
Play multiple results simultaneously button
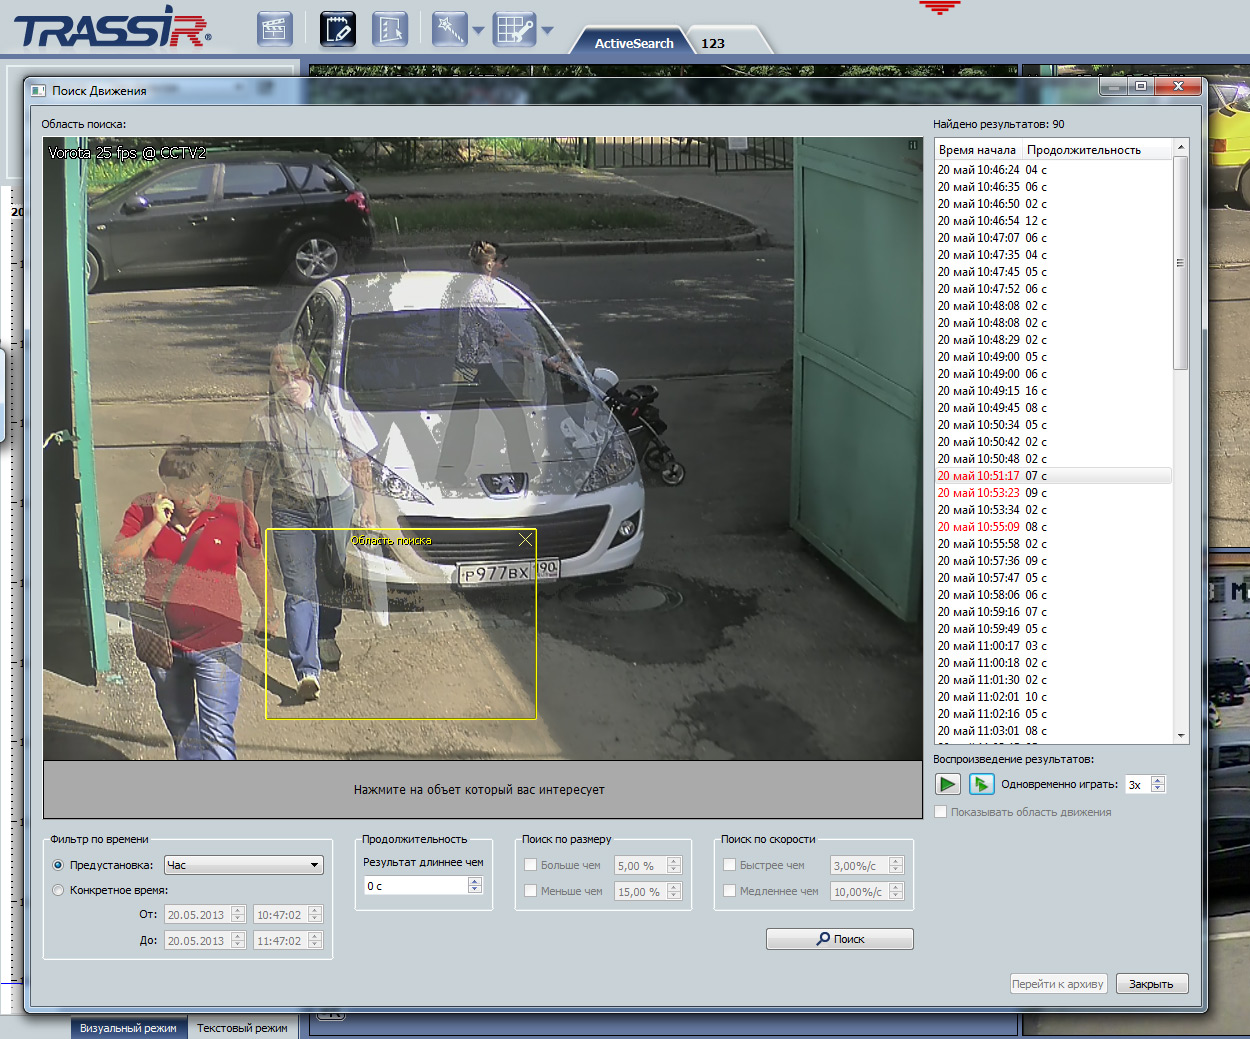(x=981, y=785)
